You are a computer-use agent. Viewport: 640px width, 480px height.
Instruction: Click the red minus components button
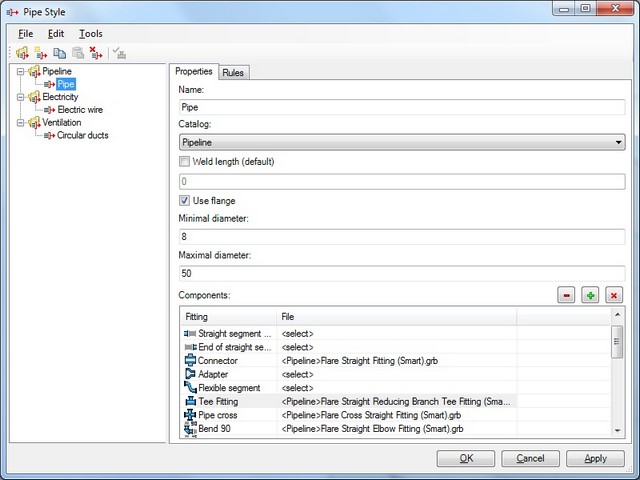coord(566,295)
